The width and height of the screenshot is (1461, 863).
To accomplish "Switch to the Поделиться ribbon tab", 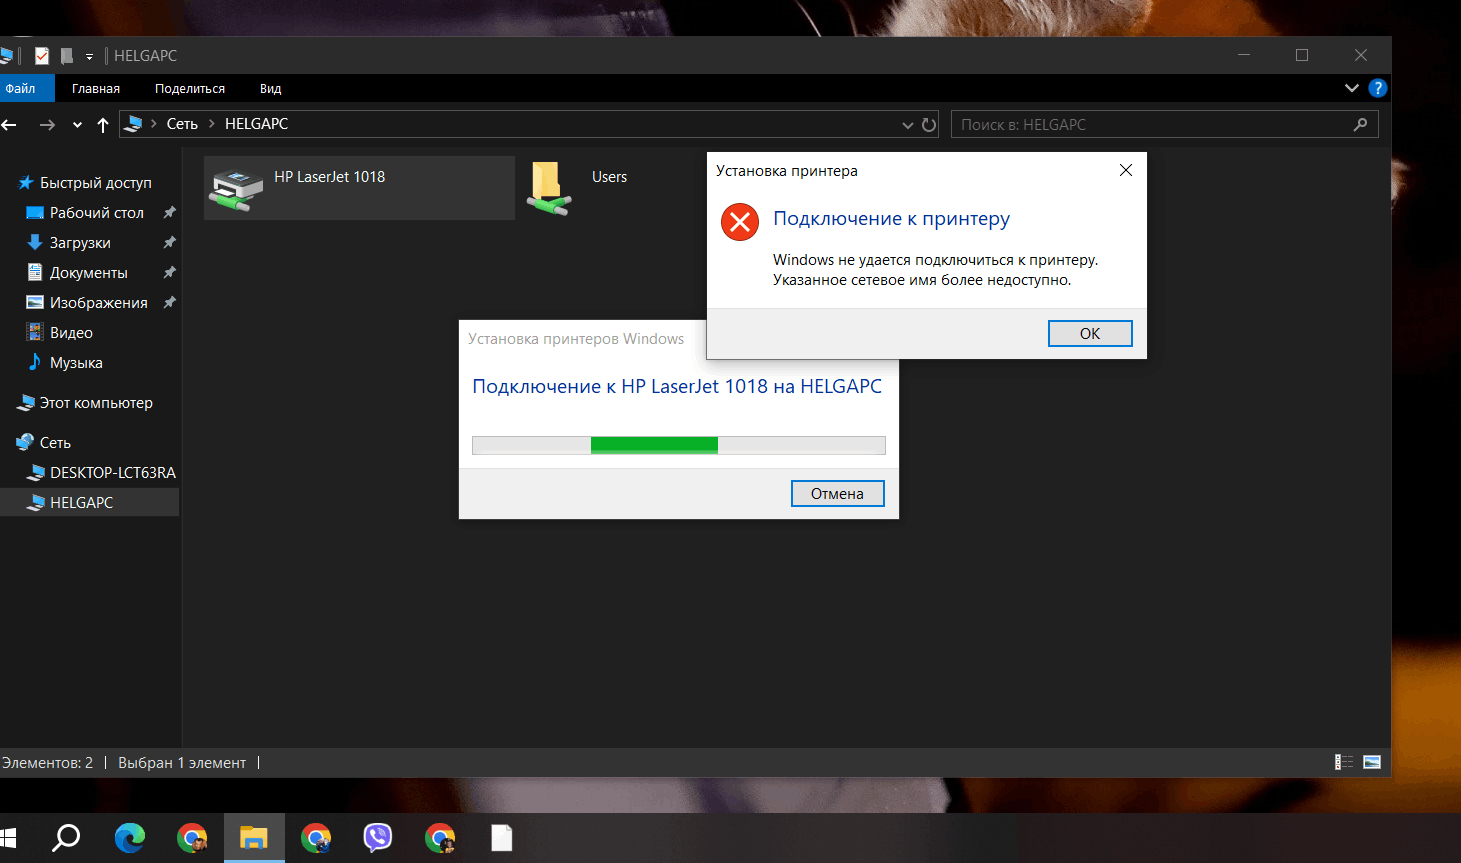I will tap(190, 88).
